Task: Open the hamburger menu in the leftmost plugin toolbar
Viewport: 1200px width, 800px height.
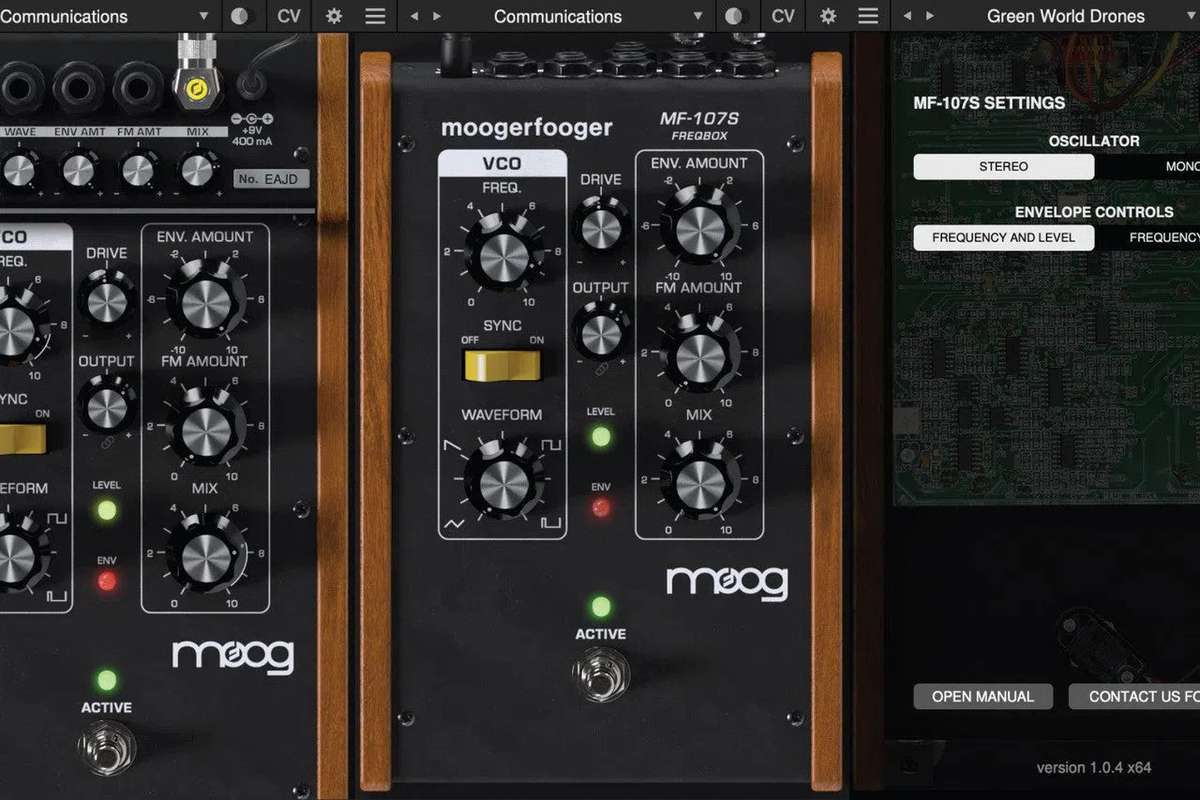Action: 375,16
